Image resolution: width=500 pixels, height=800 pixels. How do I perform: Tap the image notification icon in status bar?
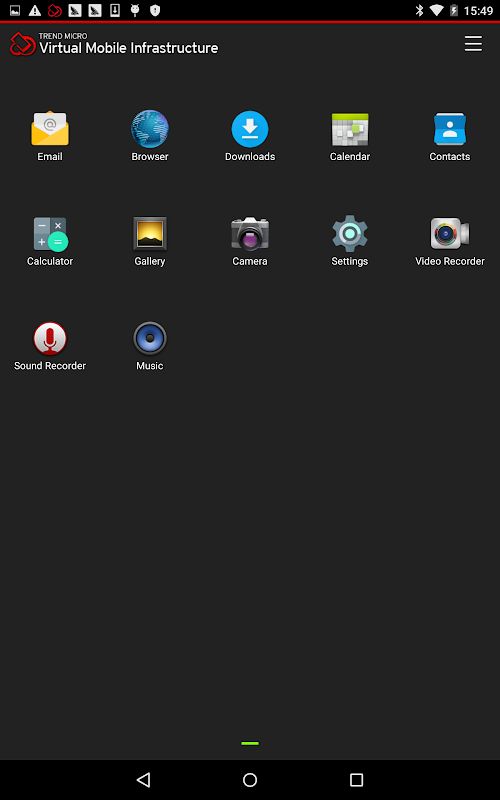(15, 10)
